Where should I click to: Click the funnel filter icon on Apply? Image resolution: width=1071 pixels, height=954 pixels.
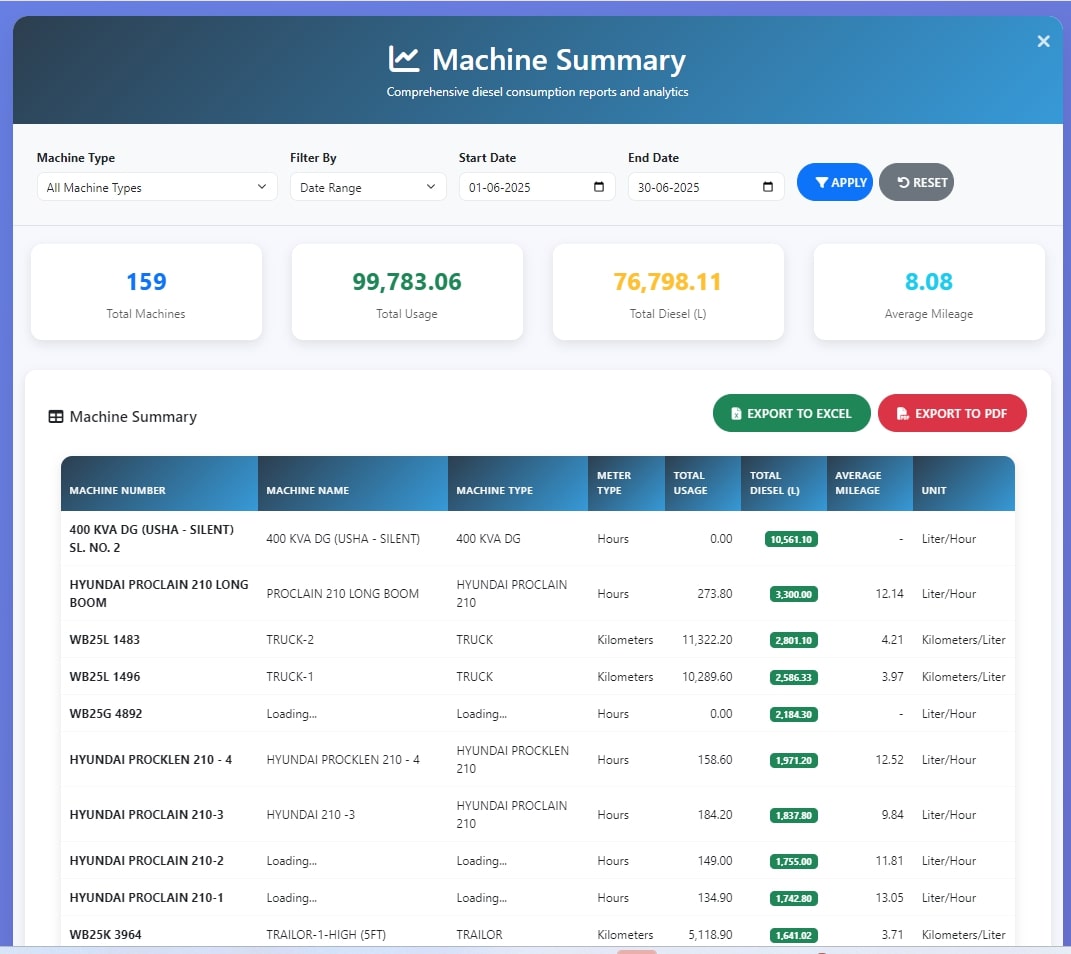821,183
